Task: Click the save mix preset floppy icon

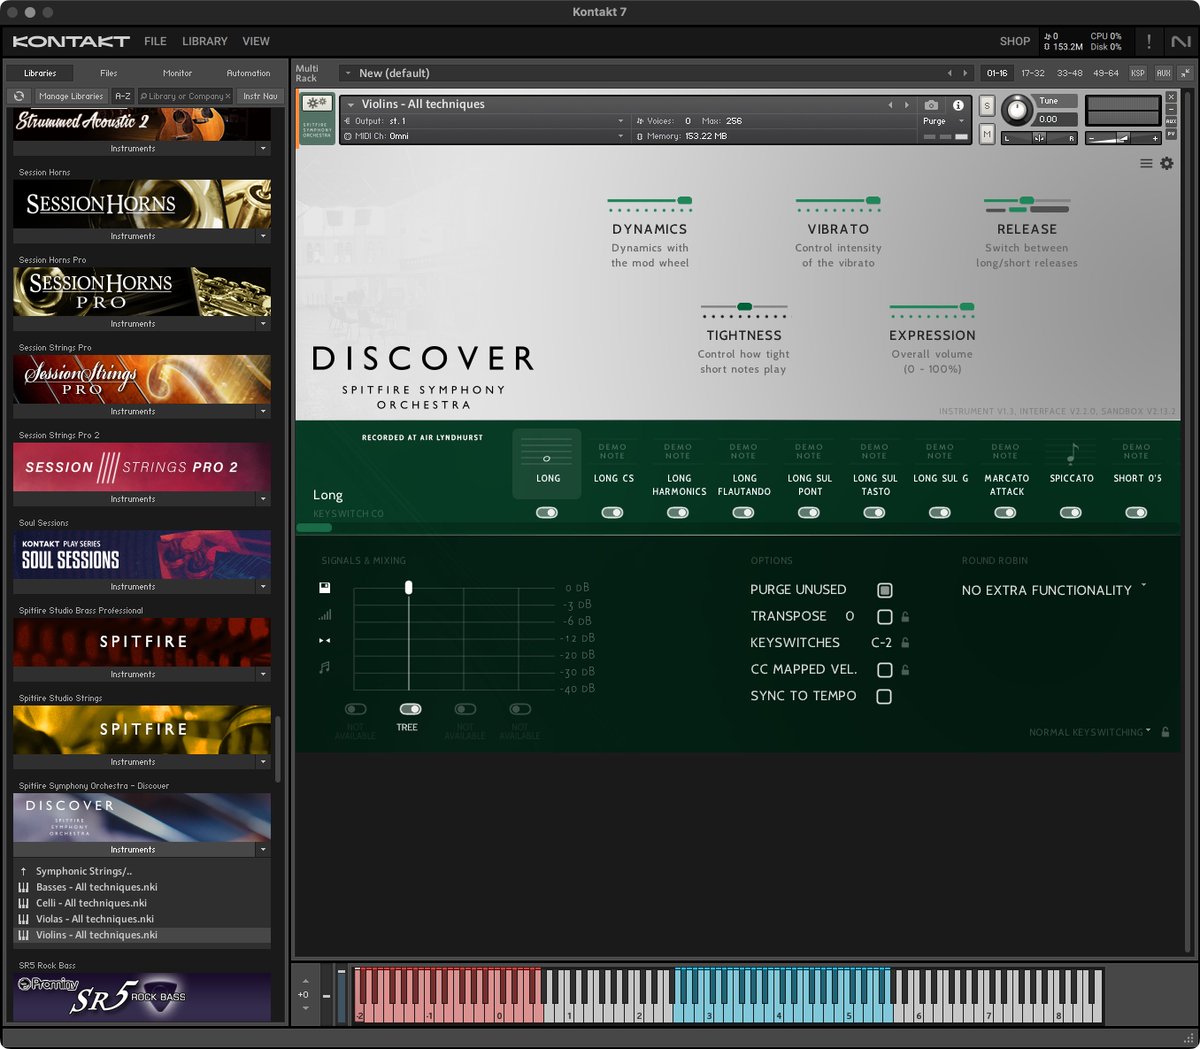Action: [x=325, y=588]
